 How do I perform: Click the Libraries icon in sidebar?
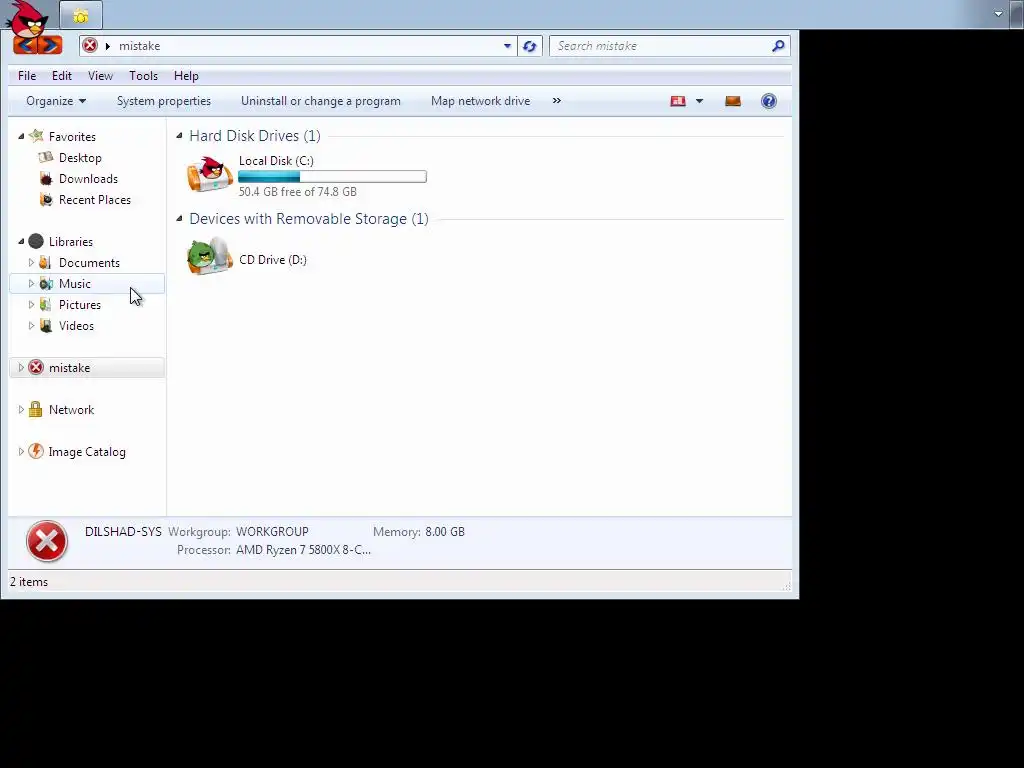tap(36, 241)
